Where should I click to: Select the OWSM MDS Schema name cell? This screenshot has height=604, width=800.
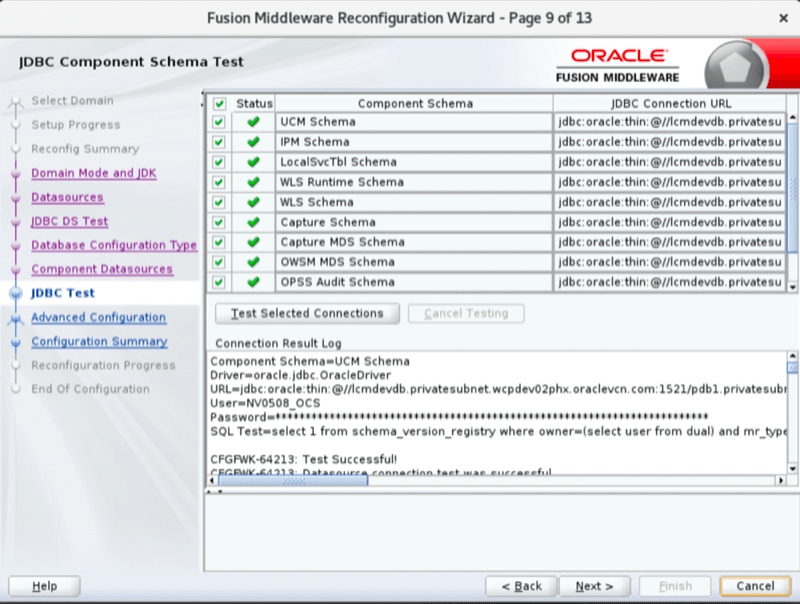(414, 262)
